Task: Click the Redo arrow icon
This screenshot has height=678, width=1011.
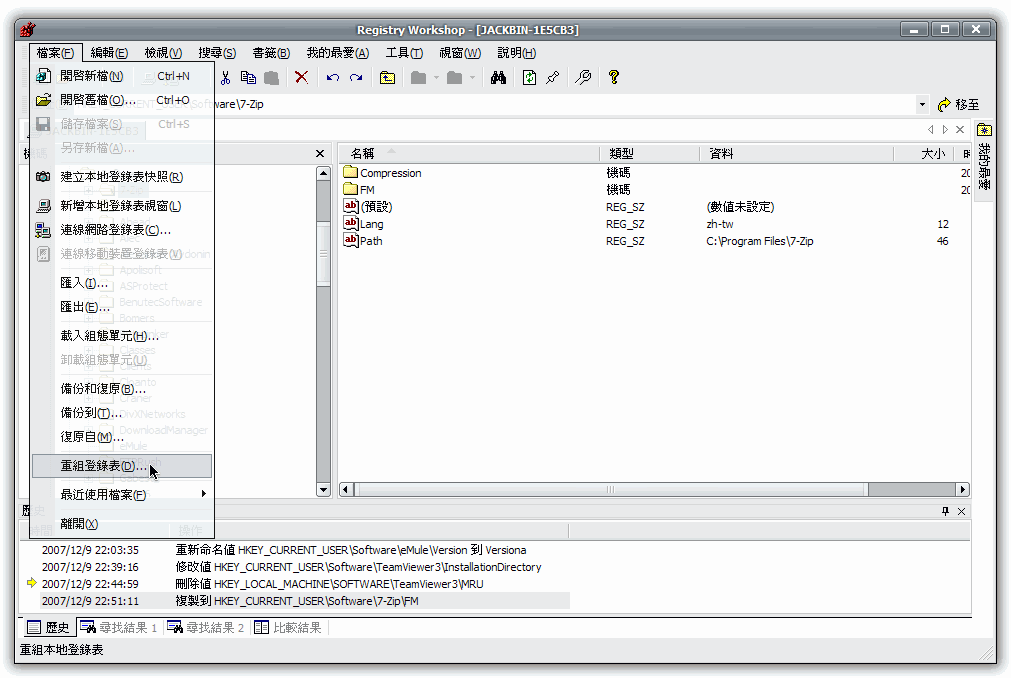Action: (x=356, y=77)
